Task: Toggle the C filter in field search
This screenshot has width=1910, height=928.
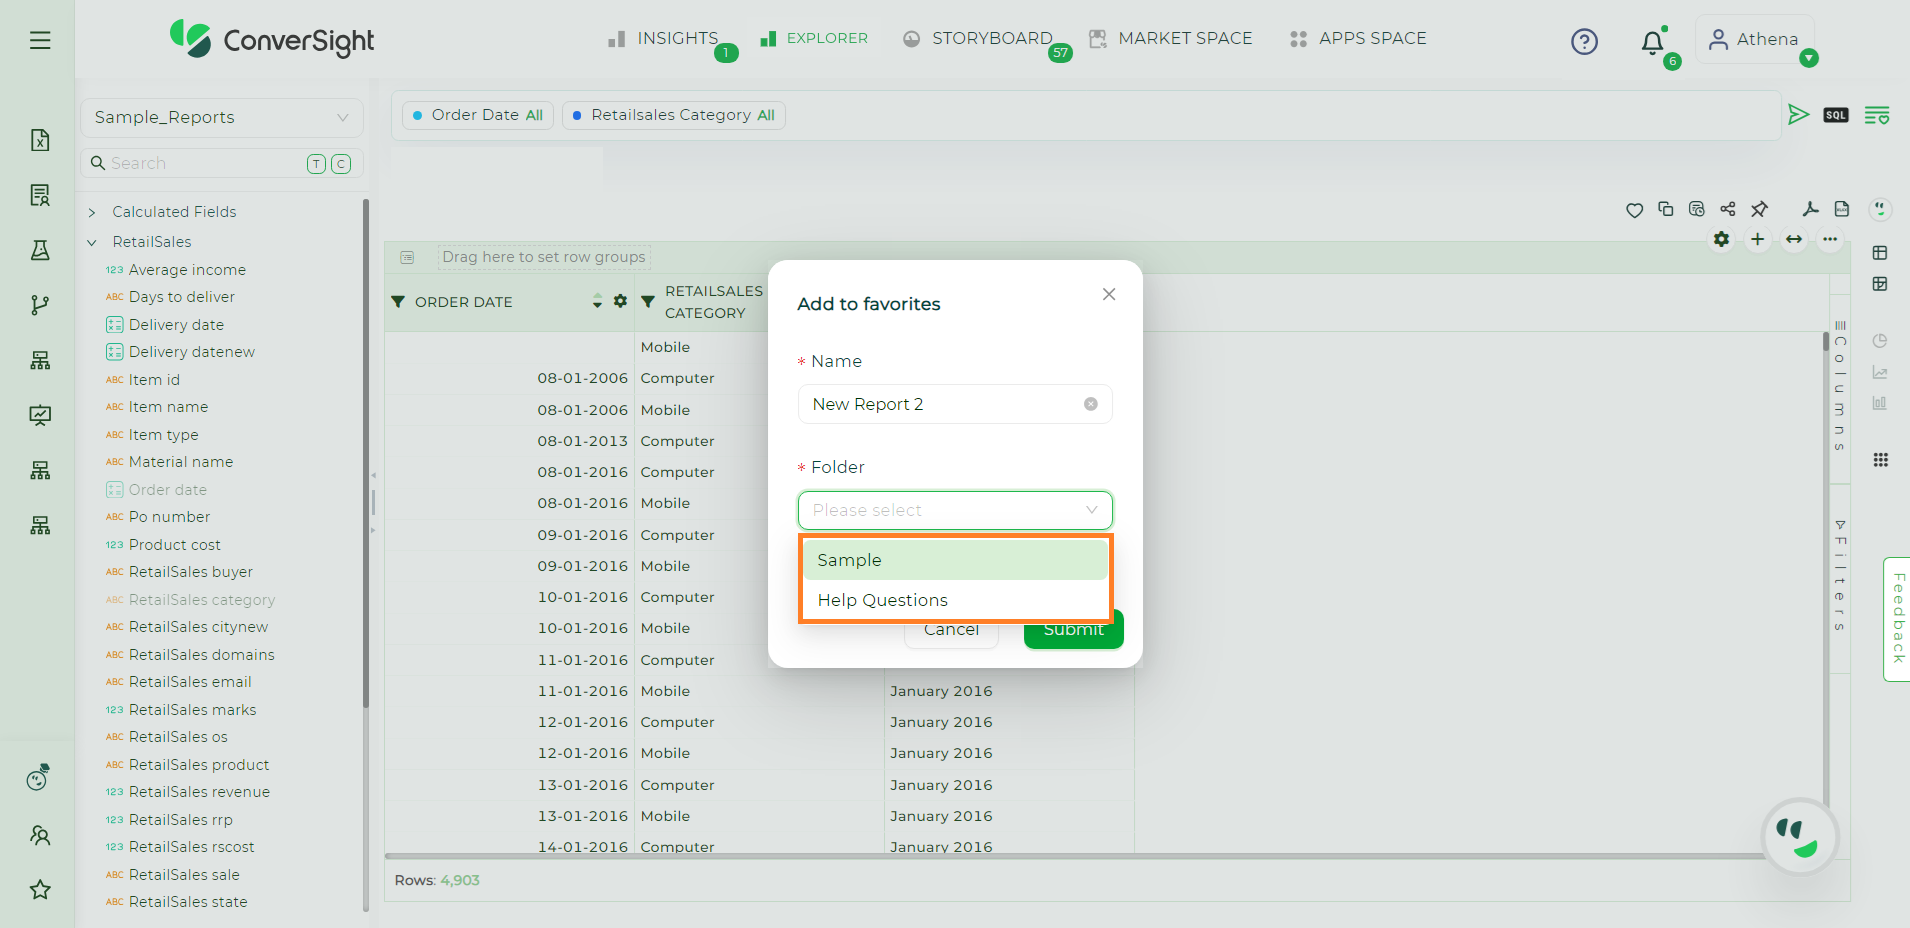Action: pyautogui.click(x=341, y=164)
